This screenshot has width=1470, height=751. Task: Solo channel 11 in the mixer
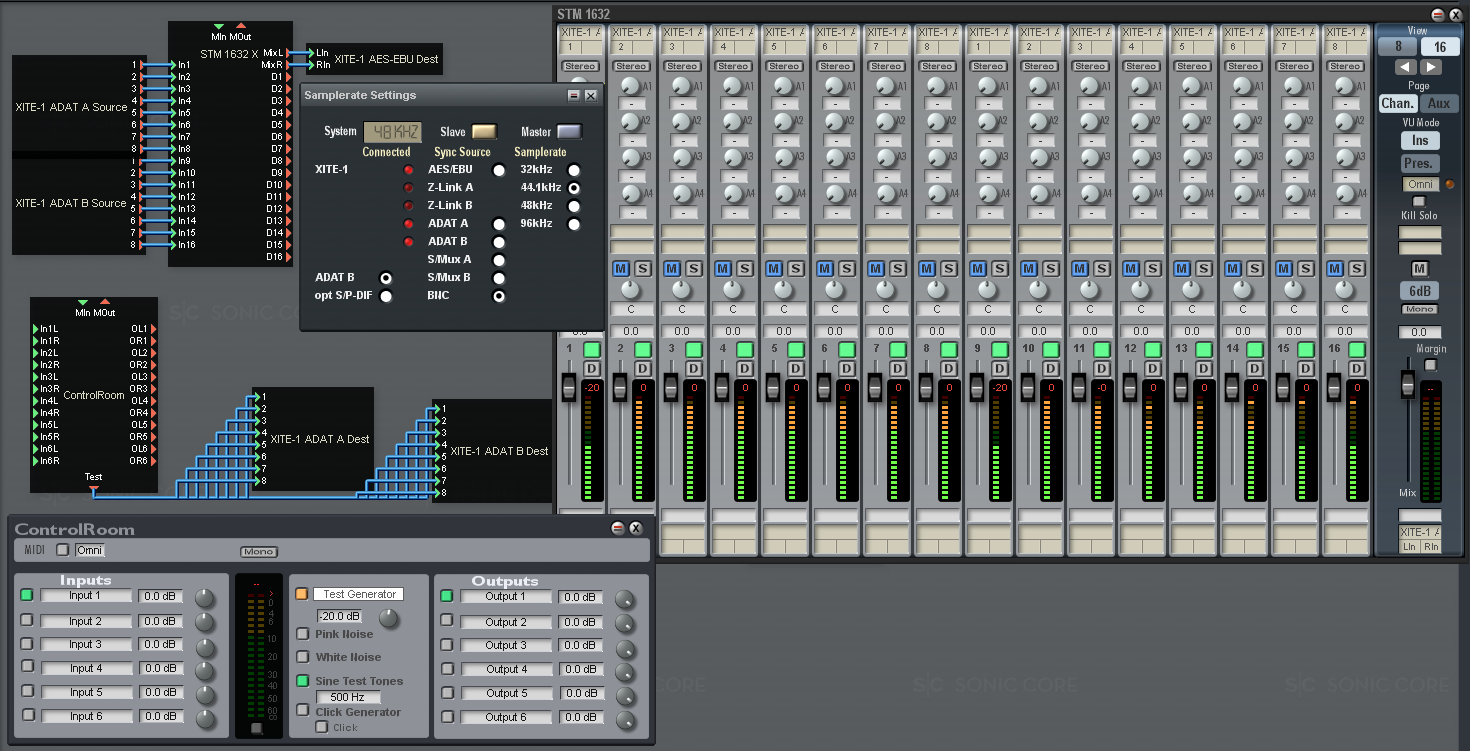click(1101, 268)
